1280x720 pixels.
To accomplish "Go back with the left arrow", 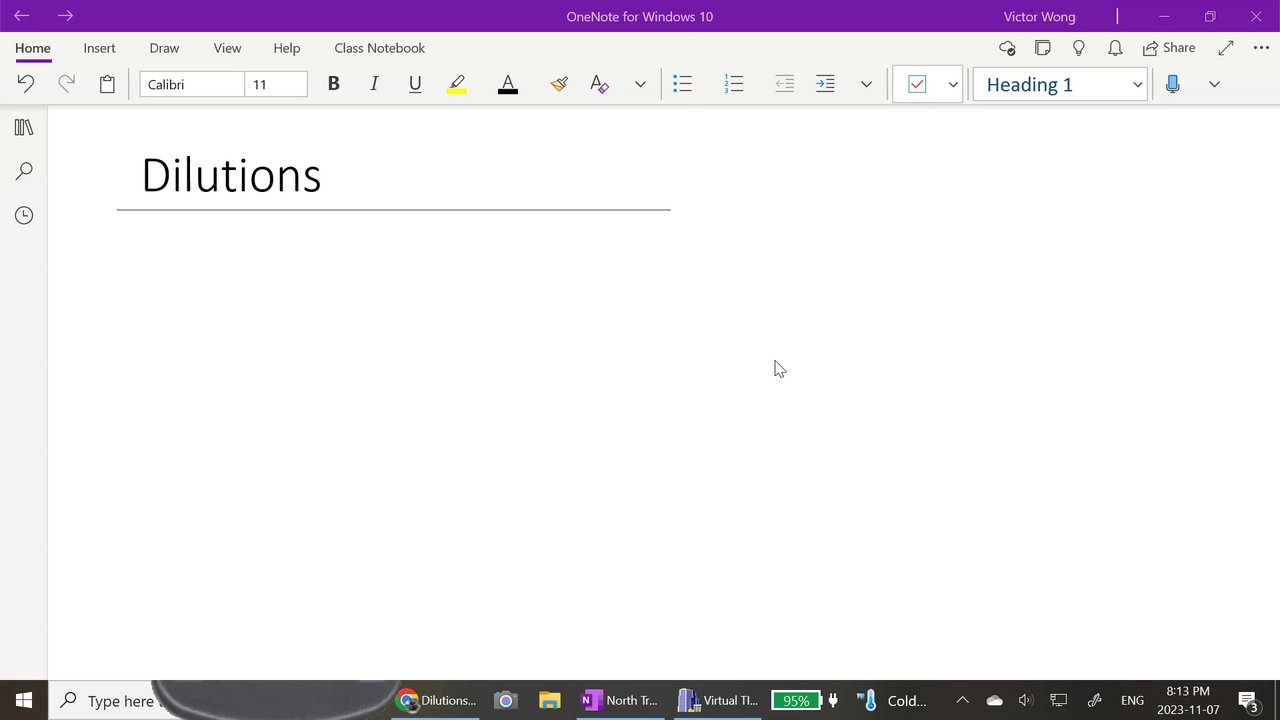I will pyautogui.click(x=21, y=16).
